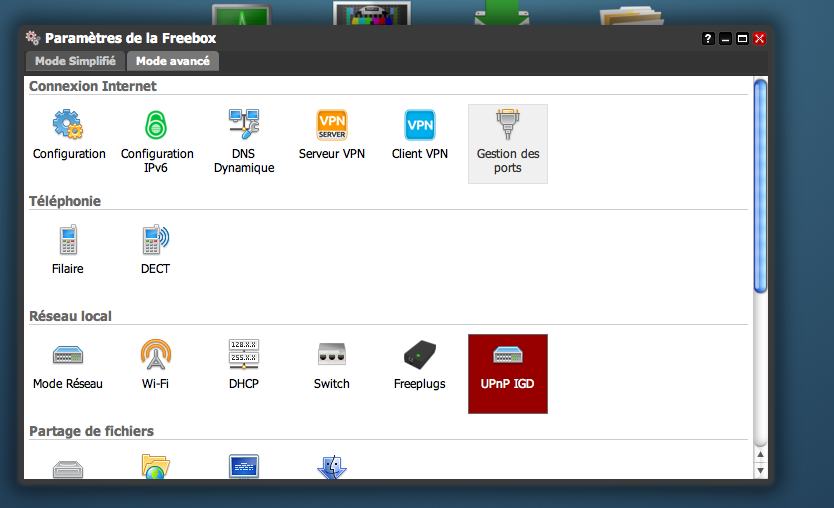Image resolution: width=834 pixels, height=508 pixels.
Task: Open DECT telephony settings
Action: point(155,250)
